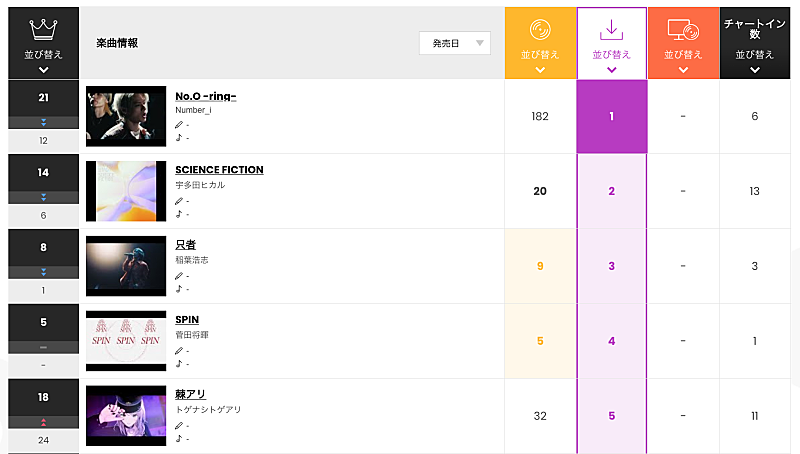
Task: Click the crown ranking sort icon
Action: pos(43,27)
